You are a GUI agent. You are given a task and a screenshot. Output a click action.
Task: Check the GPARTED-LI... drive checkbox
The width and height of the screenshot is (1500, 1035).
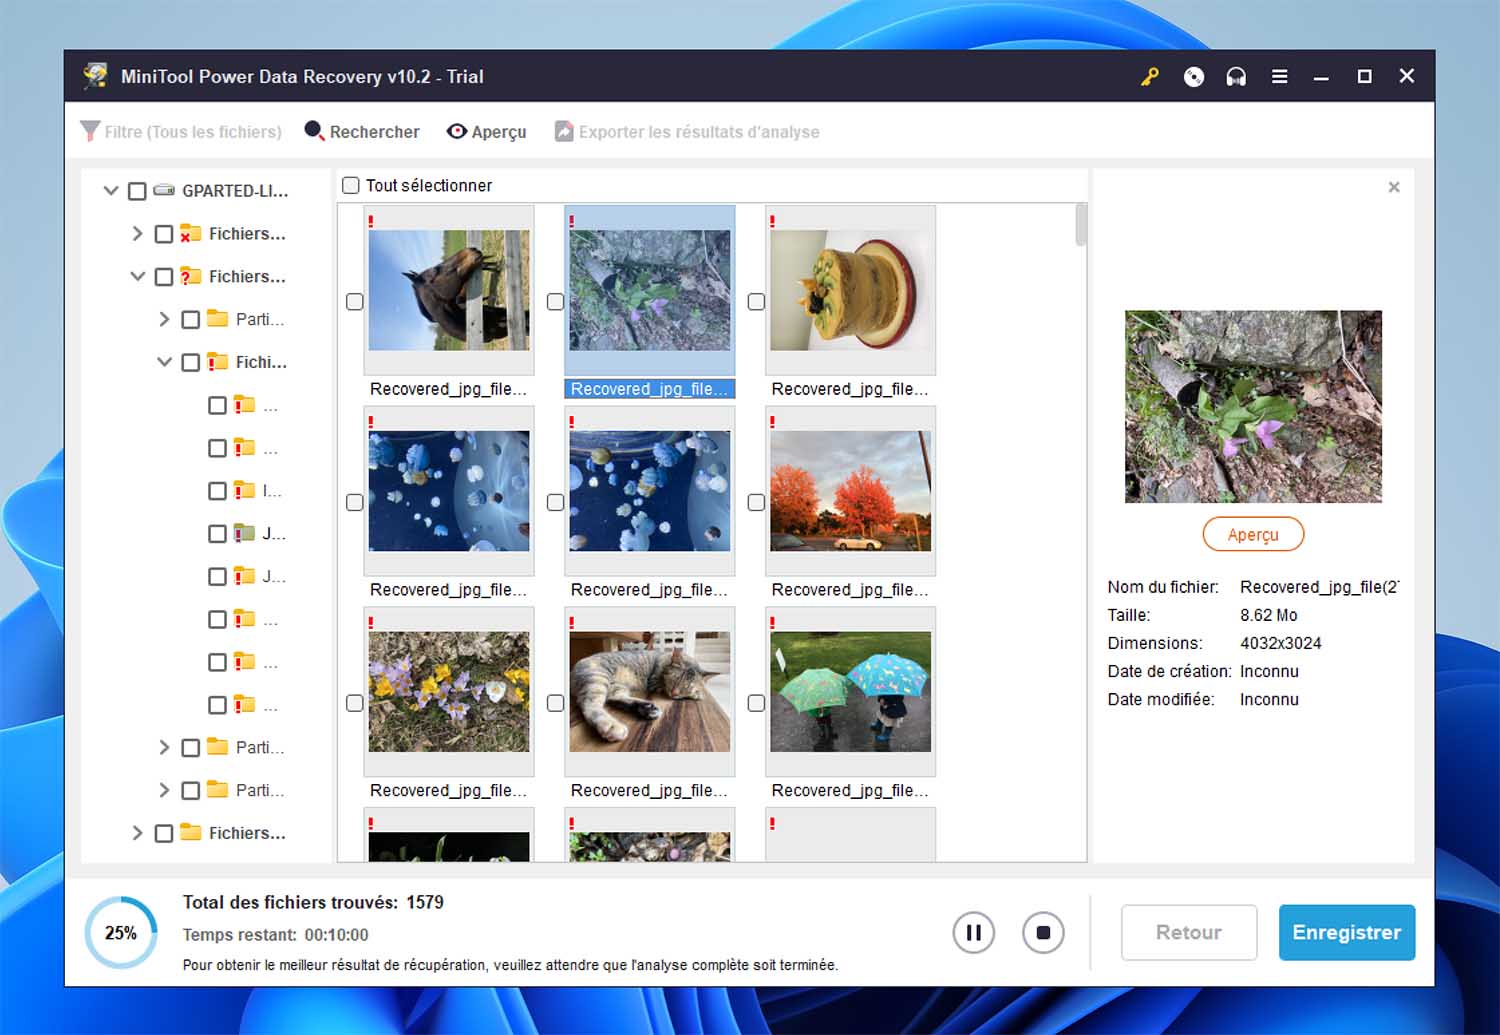[137, 191]
